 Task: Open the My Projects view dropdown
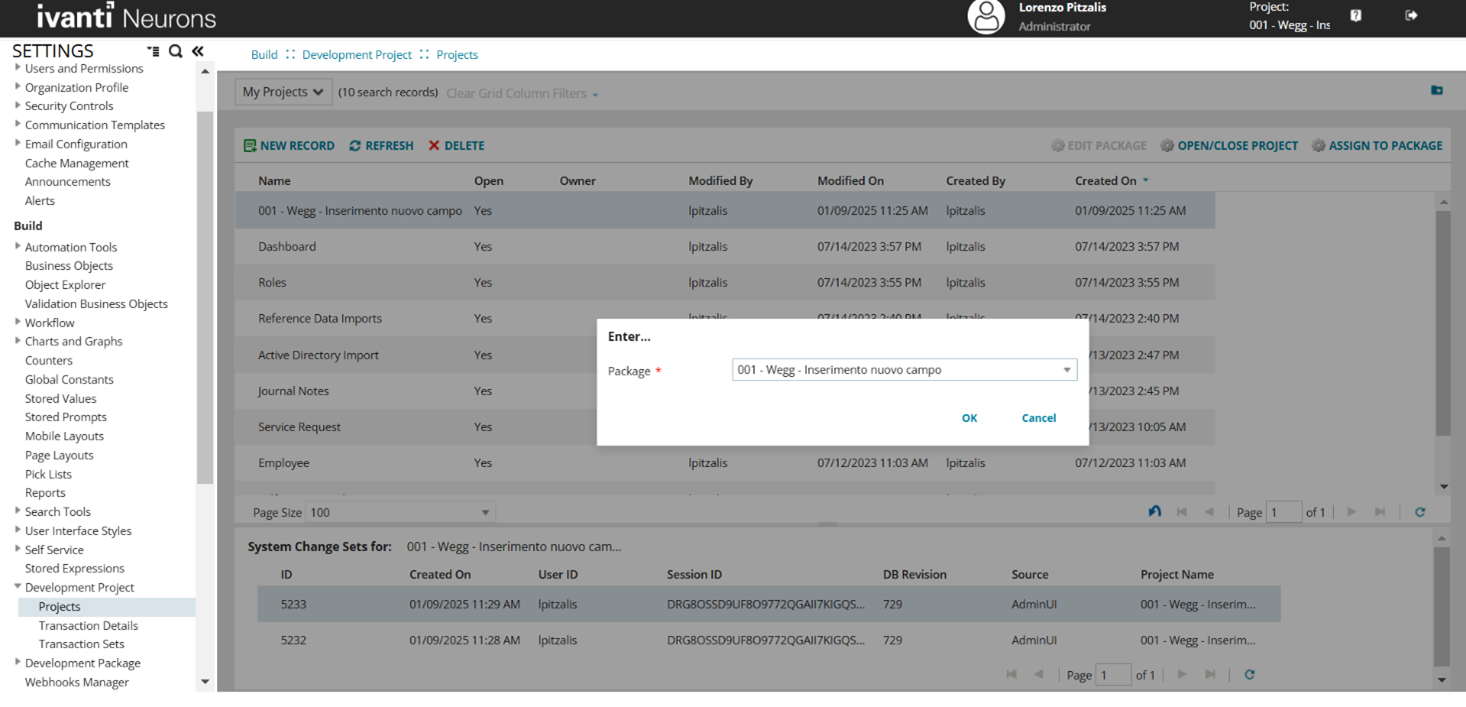click(283, 92)
